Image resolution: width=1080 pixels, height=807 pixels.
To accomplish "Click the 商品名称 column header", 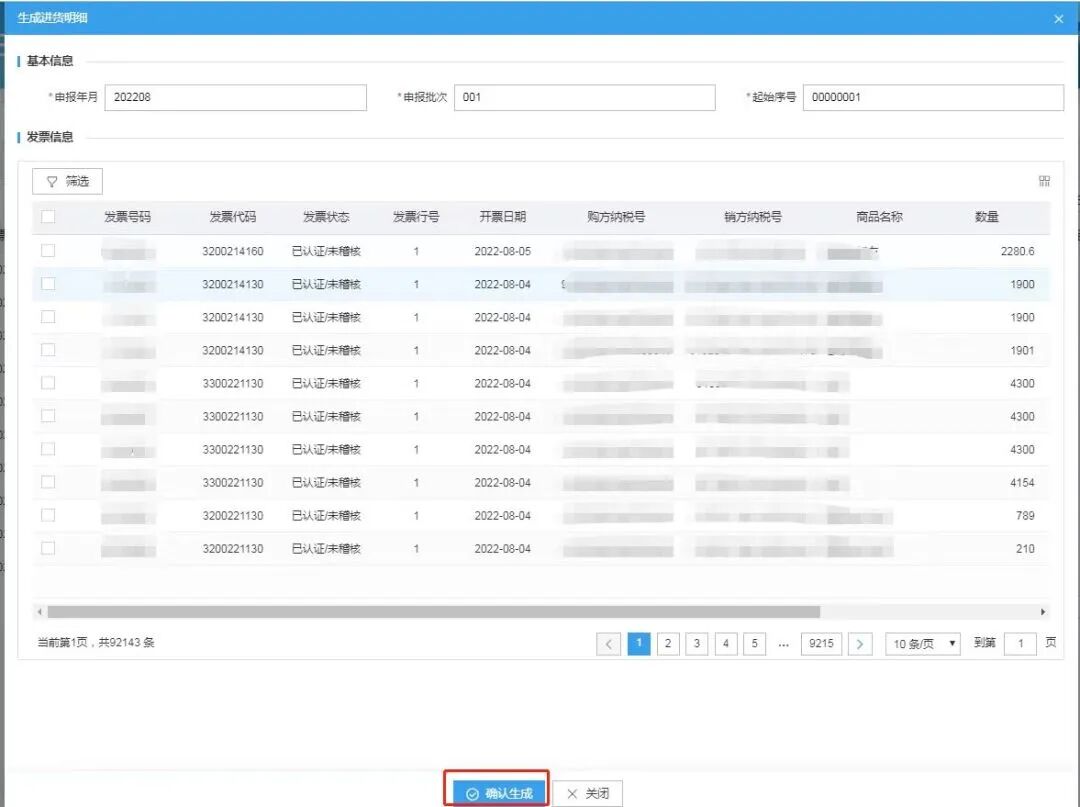I will pos(880,217).
